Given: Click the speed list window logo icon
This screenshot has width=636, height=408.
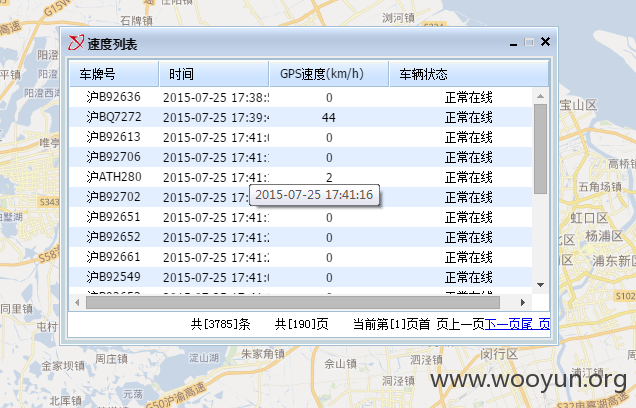Looking at the screenshot, I should tap(76, 43).
